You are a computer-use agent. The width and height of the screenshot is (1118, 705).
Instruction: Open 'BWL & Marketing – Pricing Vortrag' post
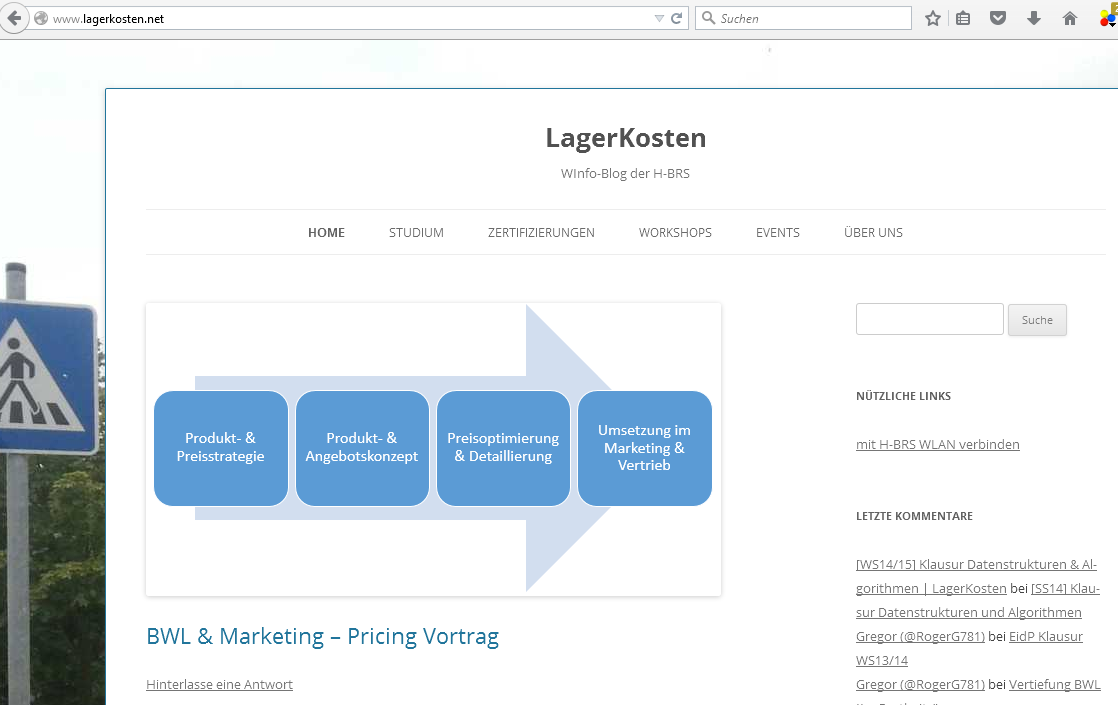coord(322,637)
